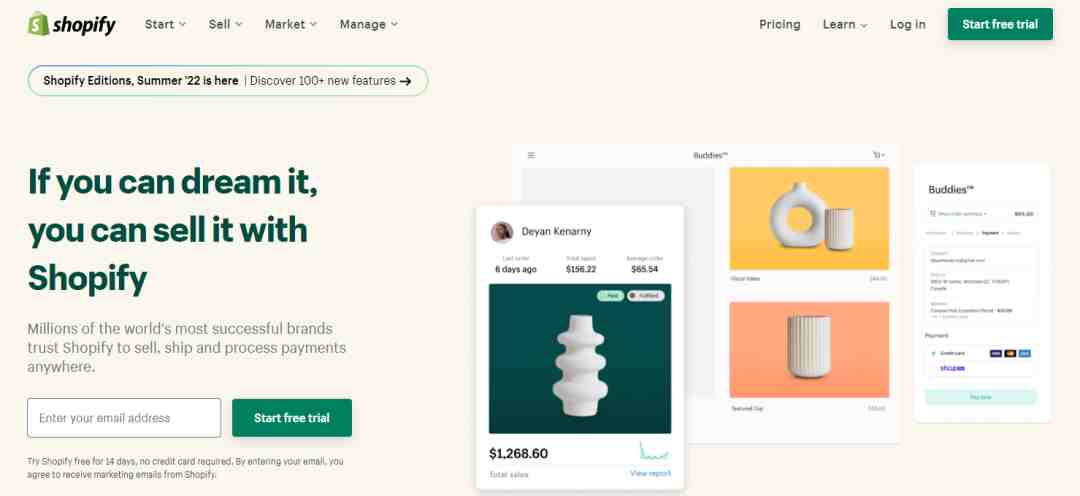Click the Log in link
The width and height of the screenshot is (1080, 496).
point(908,25)
